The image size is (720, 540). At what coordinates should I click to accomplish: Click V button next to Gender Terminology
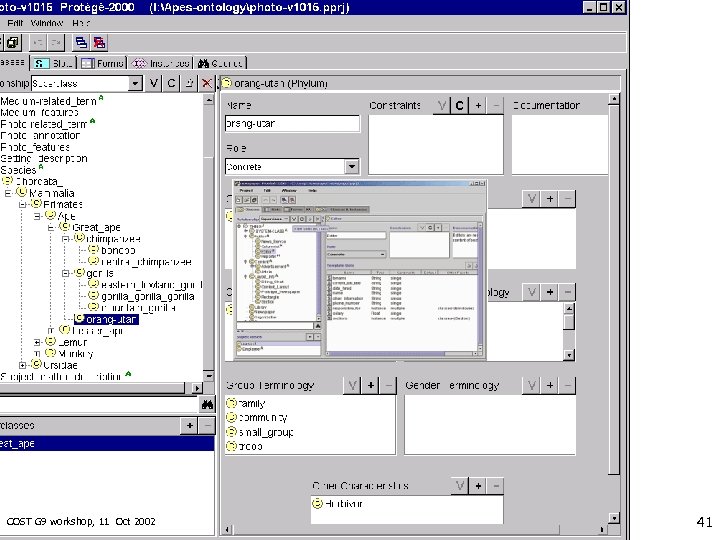tap(532, 385)
